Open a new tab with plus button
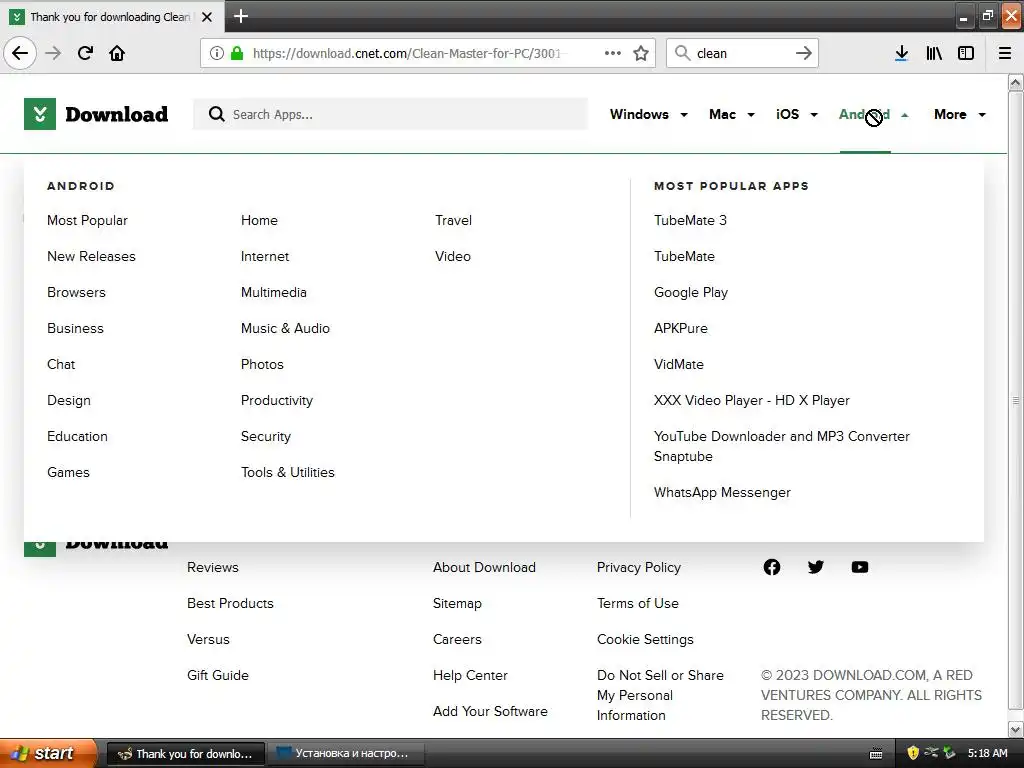Viewport: 1024px width, 768px height. click(x=241, y=16)
